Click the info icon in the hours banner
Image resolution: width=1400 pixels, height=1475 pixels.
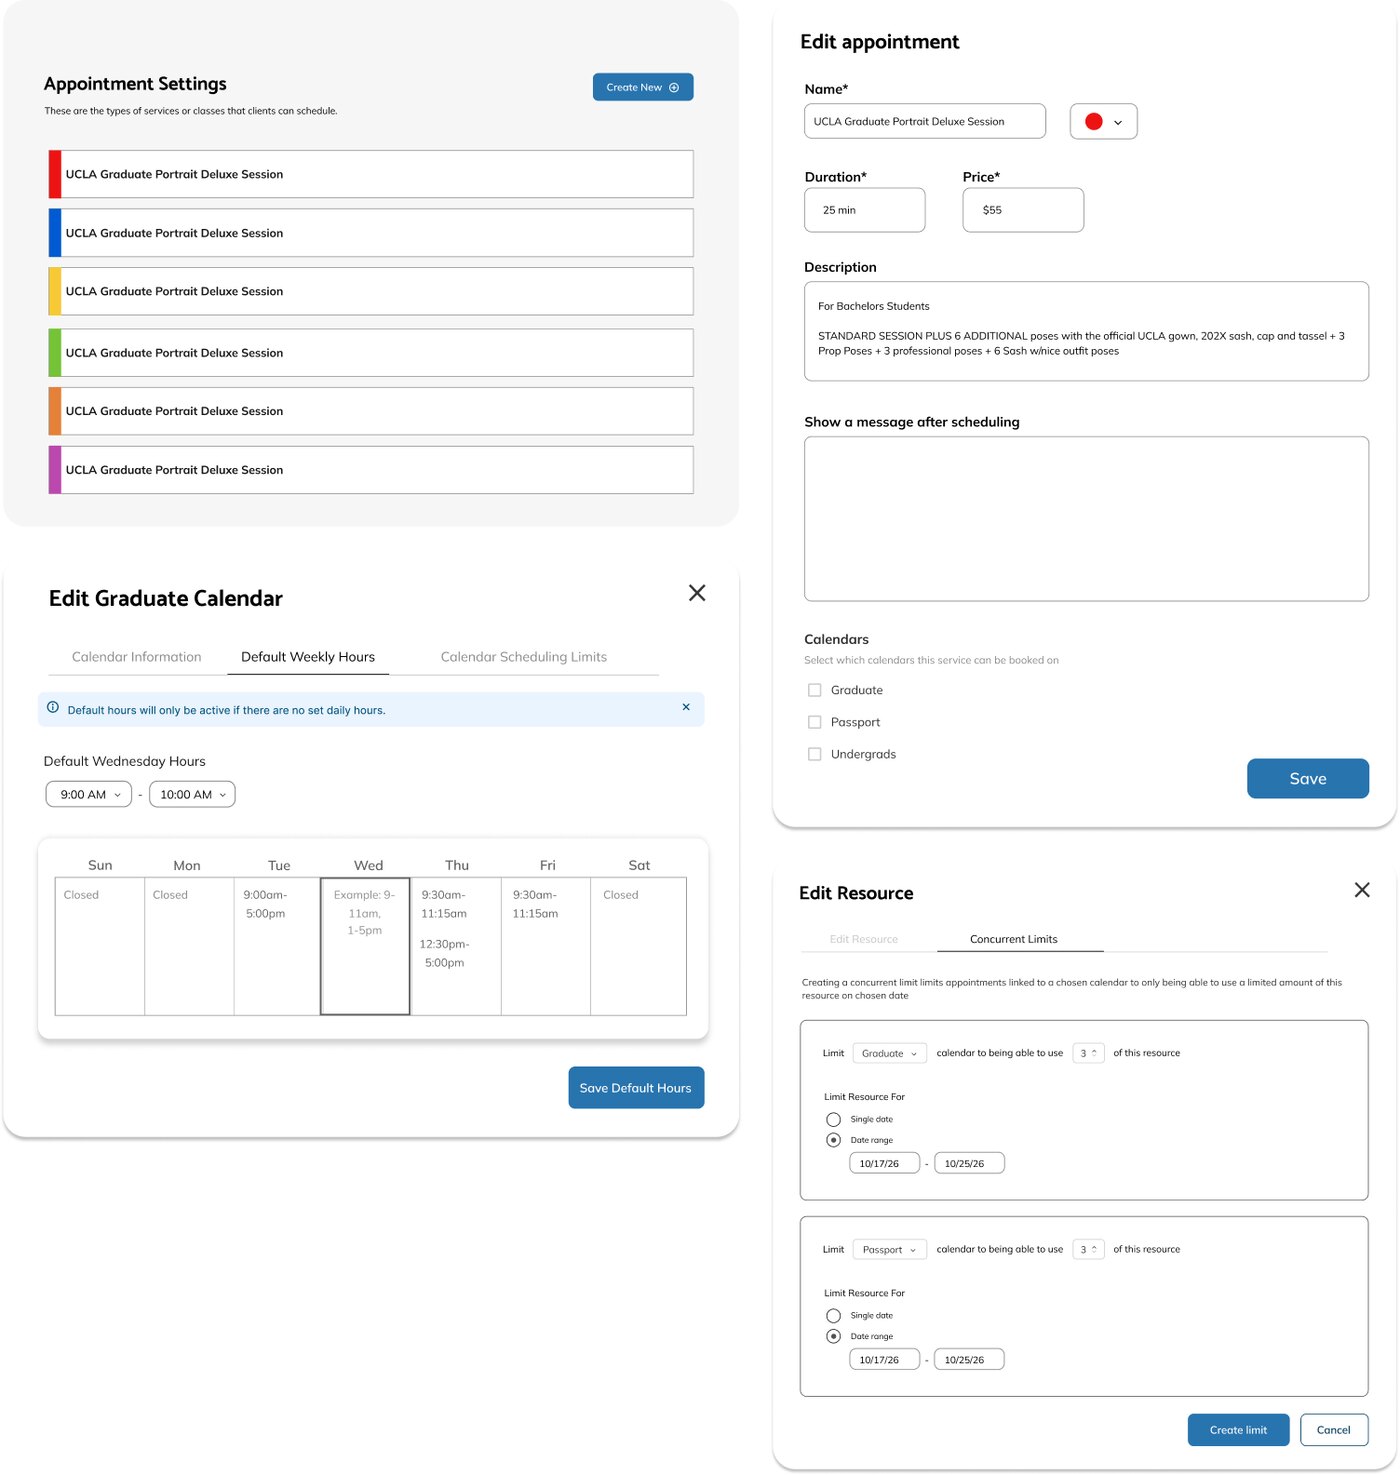click(x=53, y=708)
